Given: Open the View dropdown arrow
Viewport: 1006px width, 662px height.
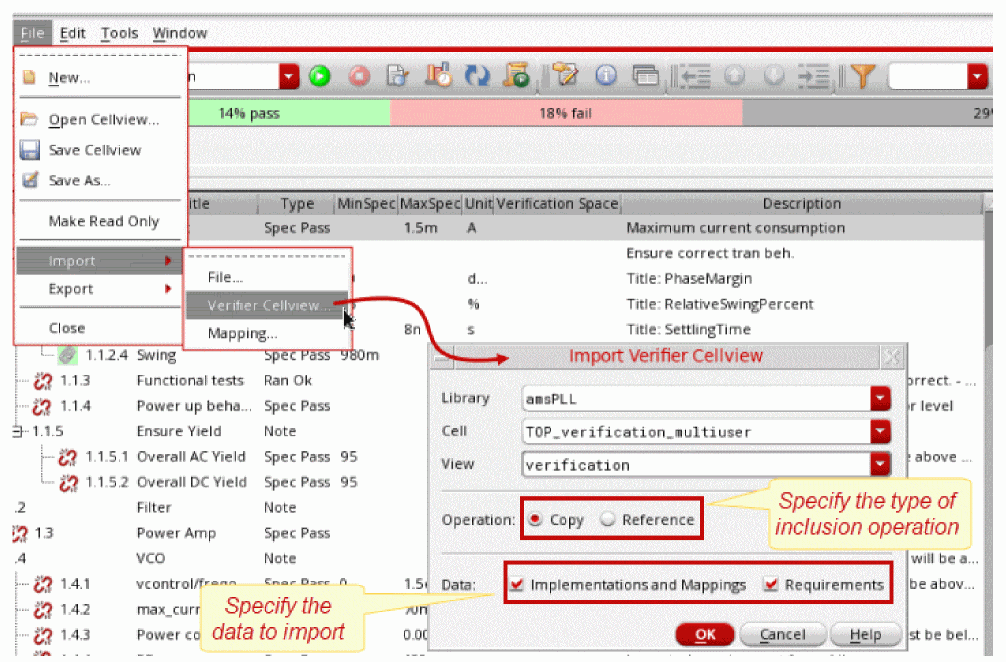Looking at the screenshot, I should point(880,464).
